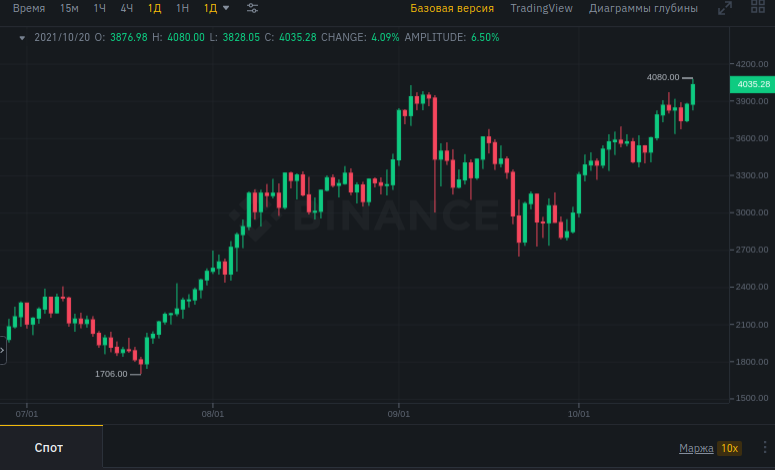
Task: Click the 4080.00 high marker label
Action: click(x=663, y=77)
